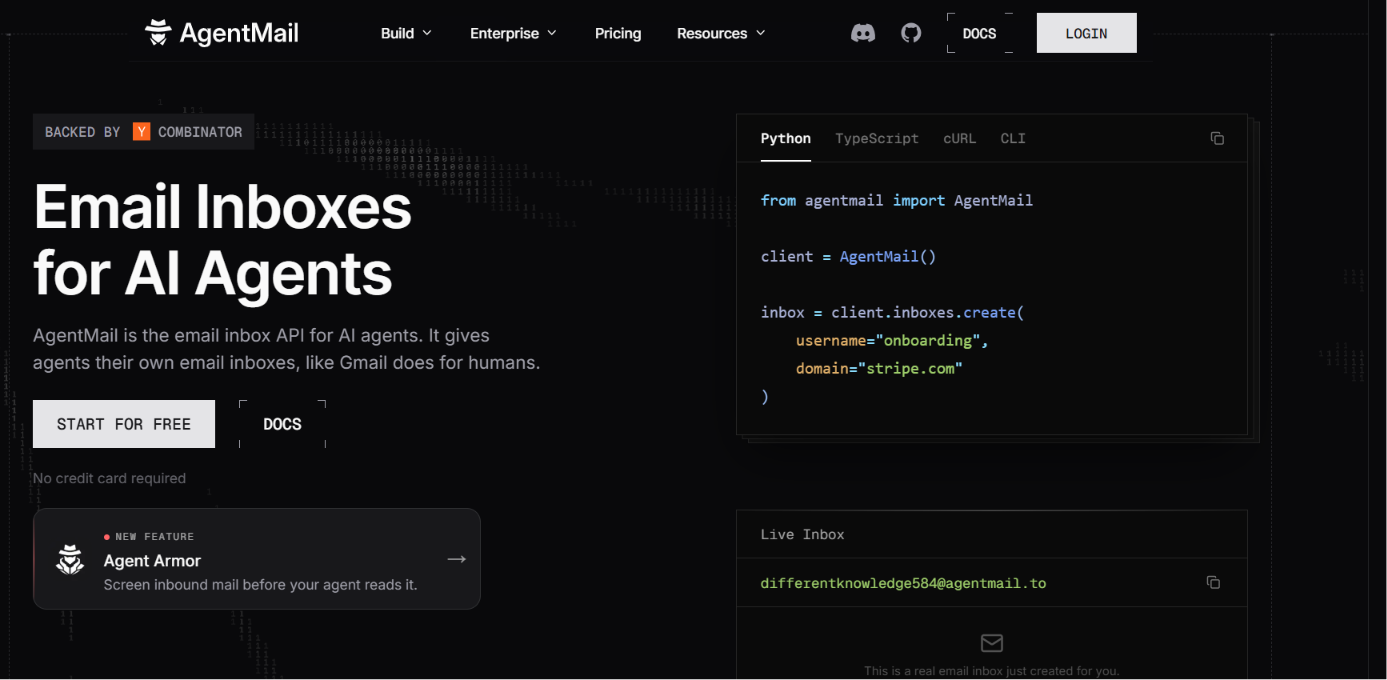Click the "client = AgentMail()" code line
This screenshot has width=1387, height=680.
click(x=848, y=257)
